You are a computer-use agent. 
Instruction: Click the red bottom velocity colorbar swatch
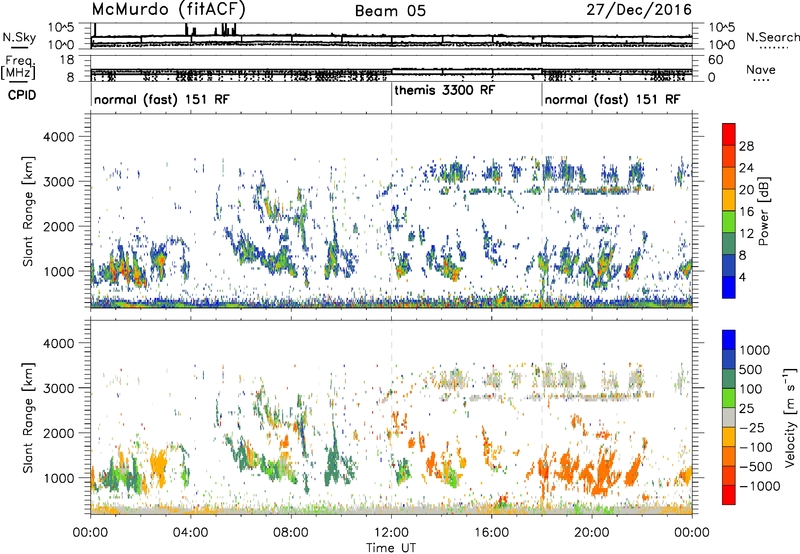click(729, 495)
